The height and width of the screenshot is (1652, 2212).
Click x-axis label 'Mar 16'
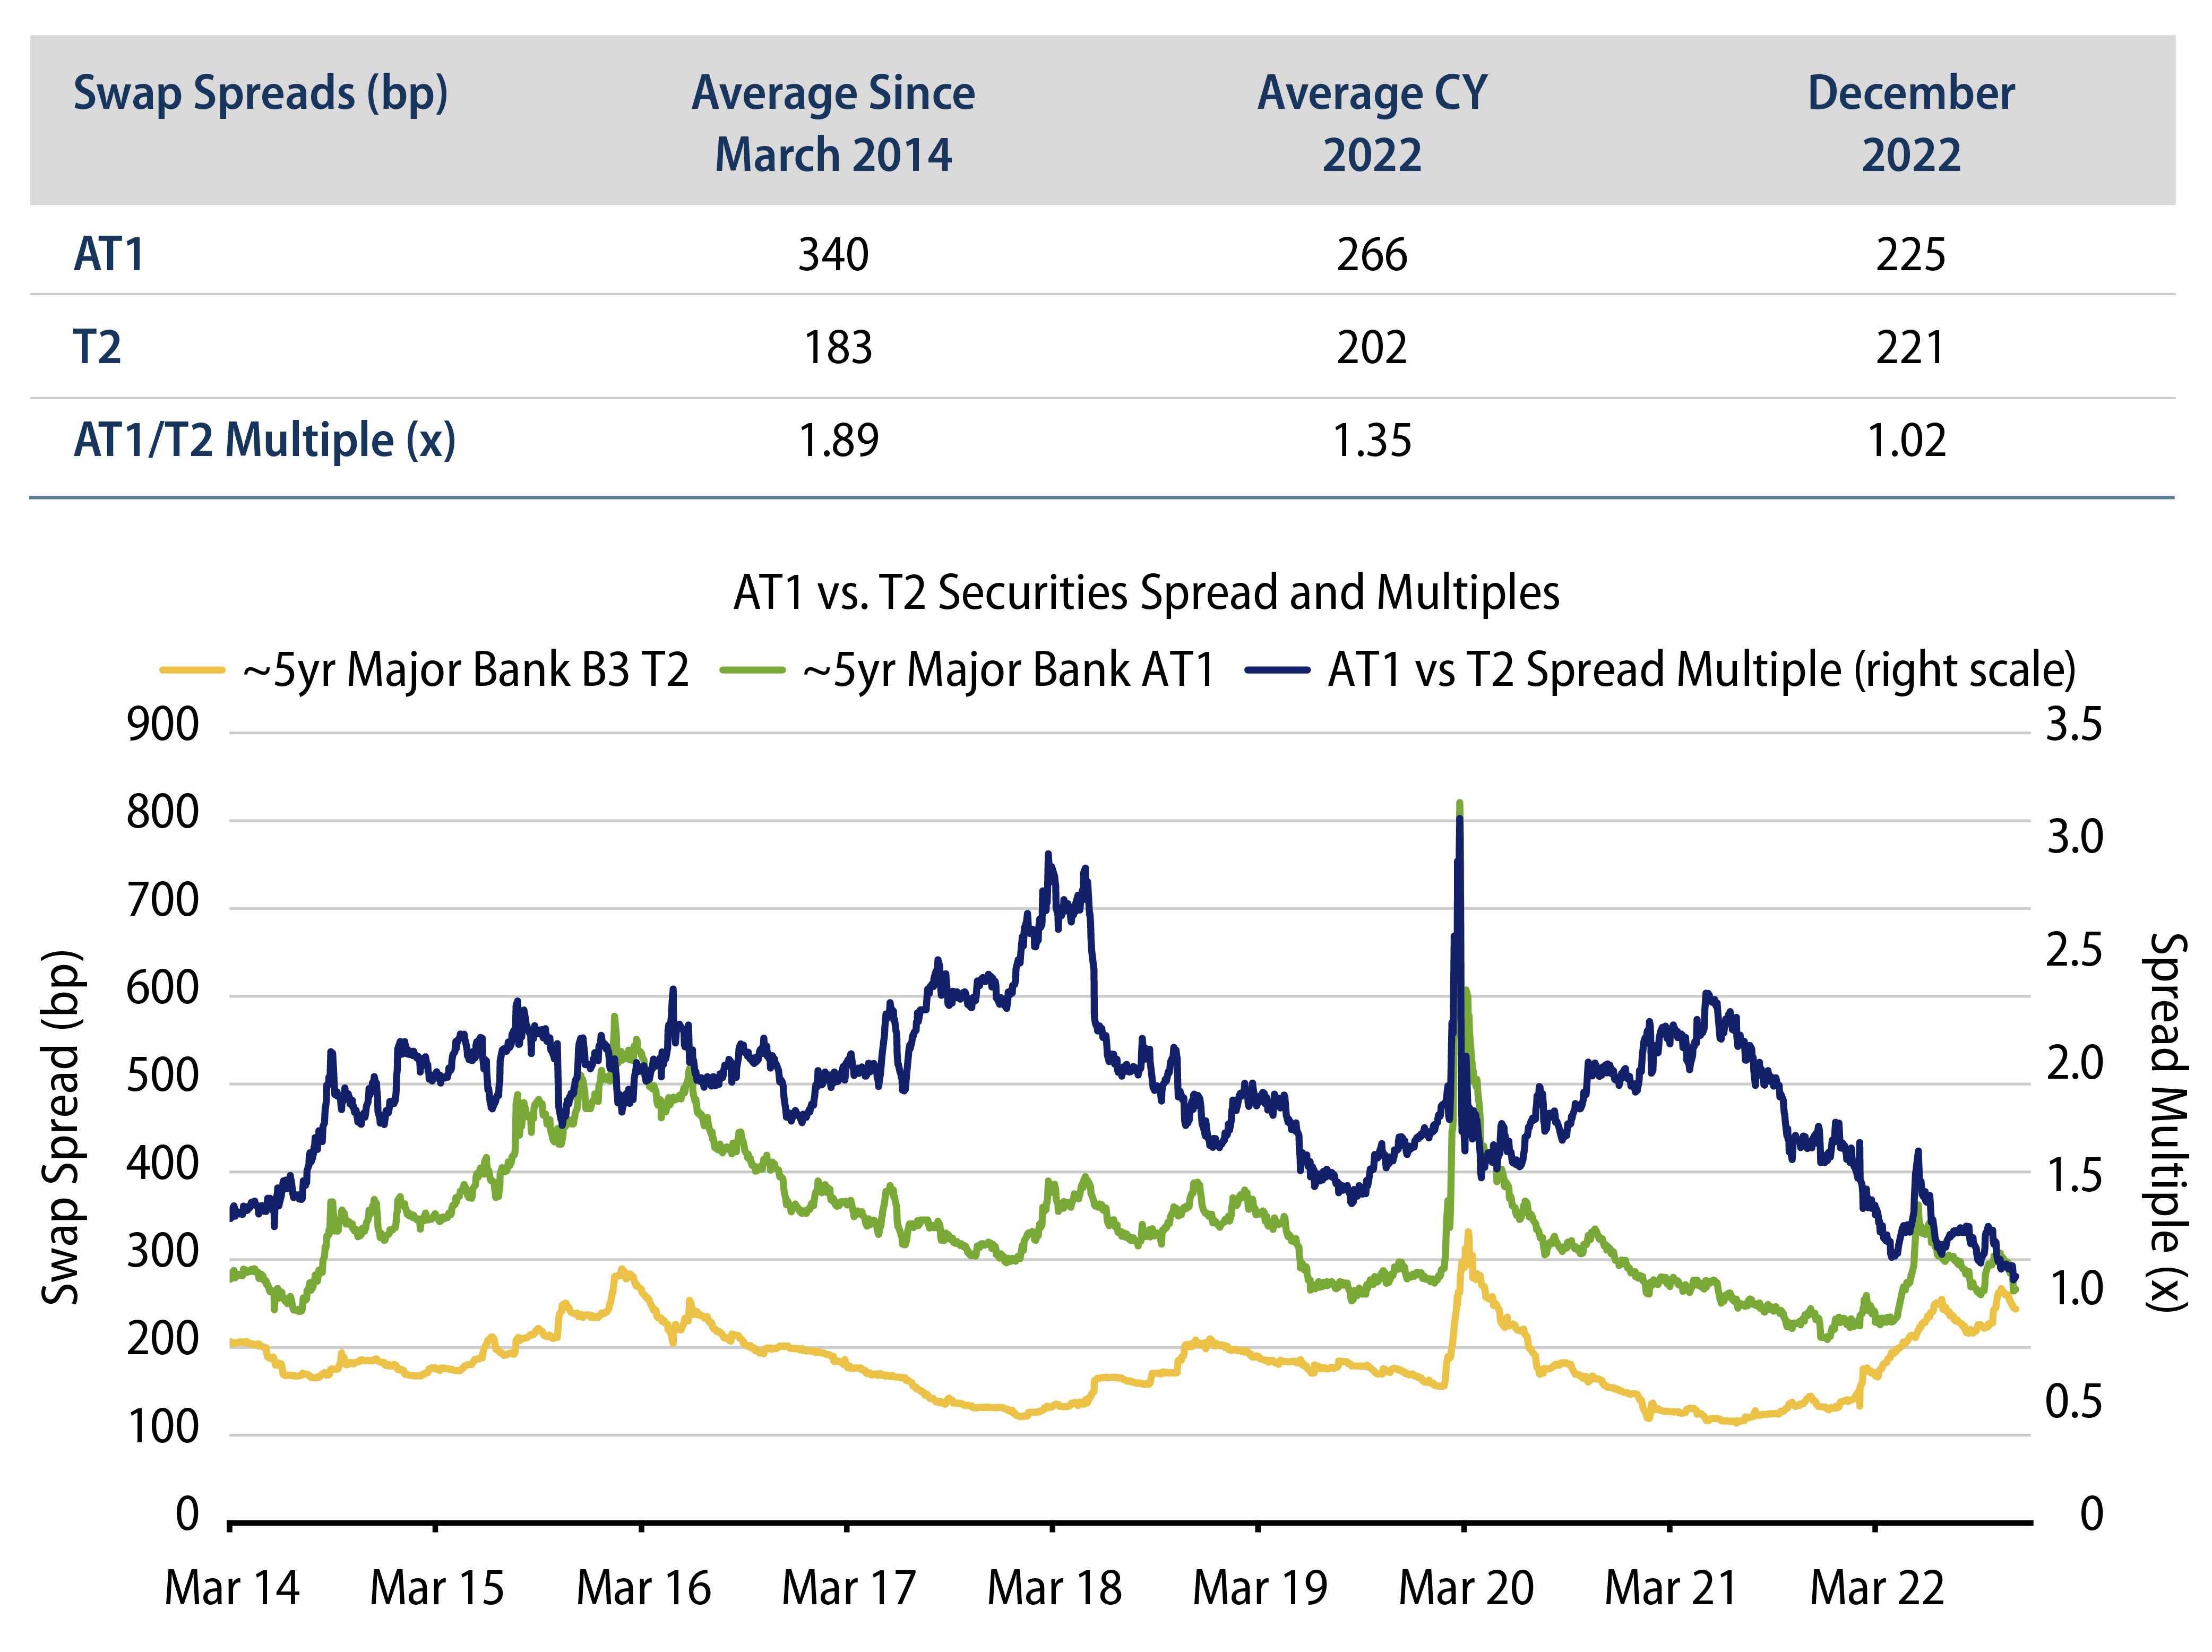(x=643, y=1588)
